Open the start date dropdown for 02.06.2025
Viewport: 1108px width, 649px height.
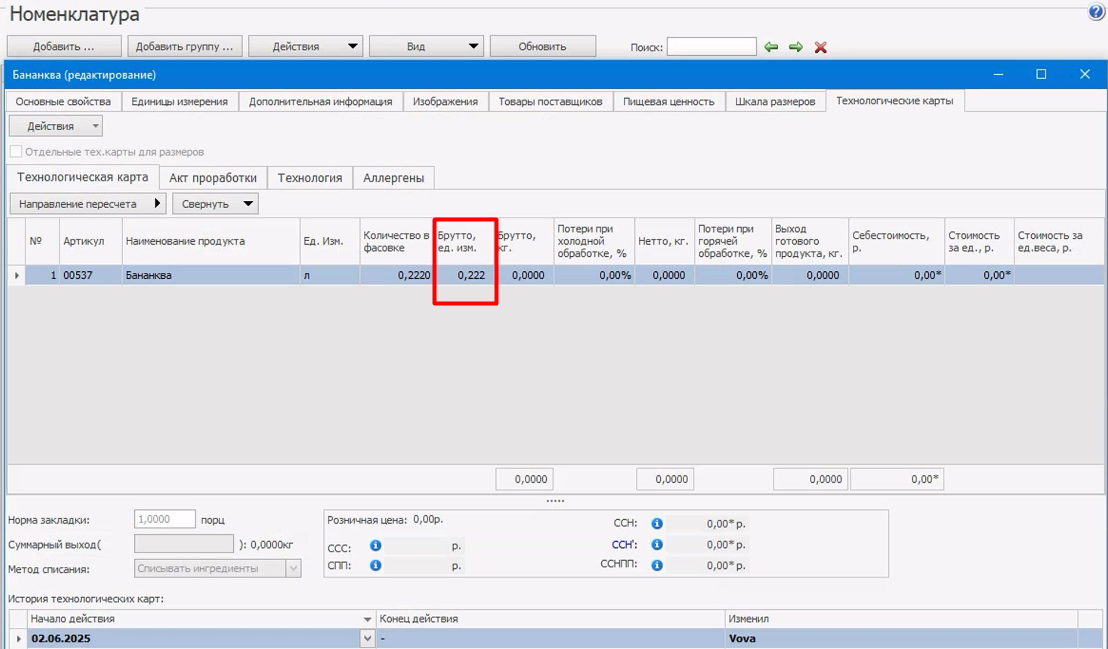coord(367,638)
